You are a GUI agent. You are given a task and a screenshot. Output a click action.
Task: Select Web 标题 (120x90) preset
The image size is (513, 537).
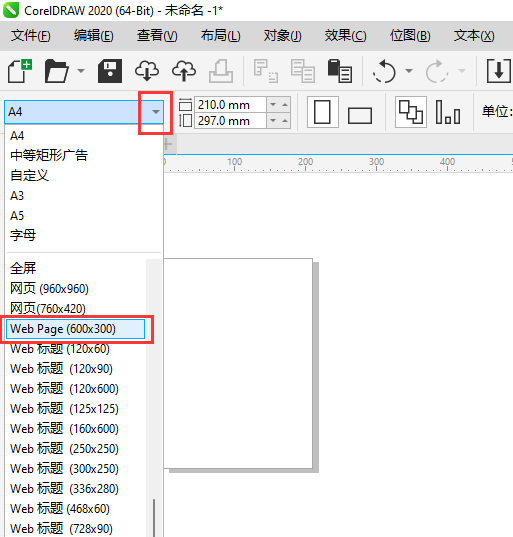pos(76,369)
